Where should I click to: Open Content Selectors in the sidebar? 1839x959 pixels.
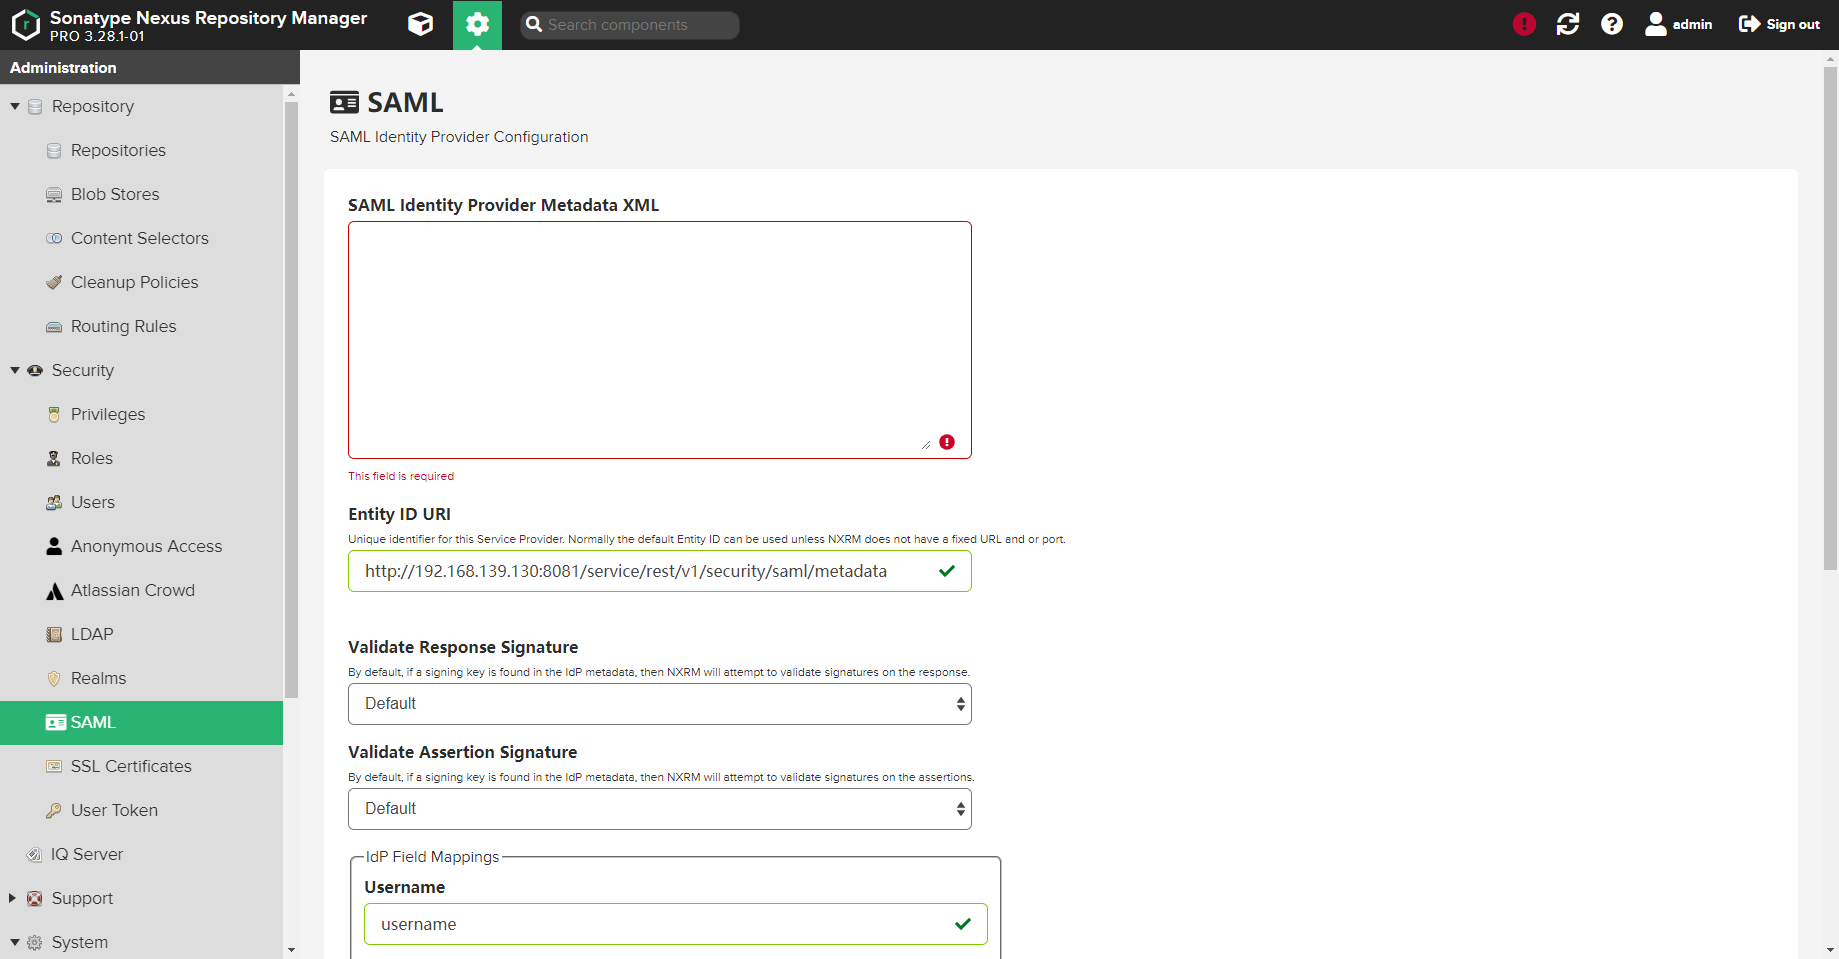[x=141, y=238]
